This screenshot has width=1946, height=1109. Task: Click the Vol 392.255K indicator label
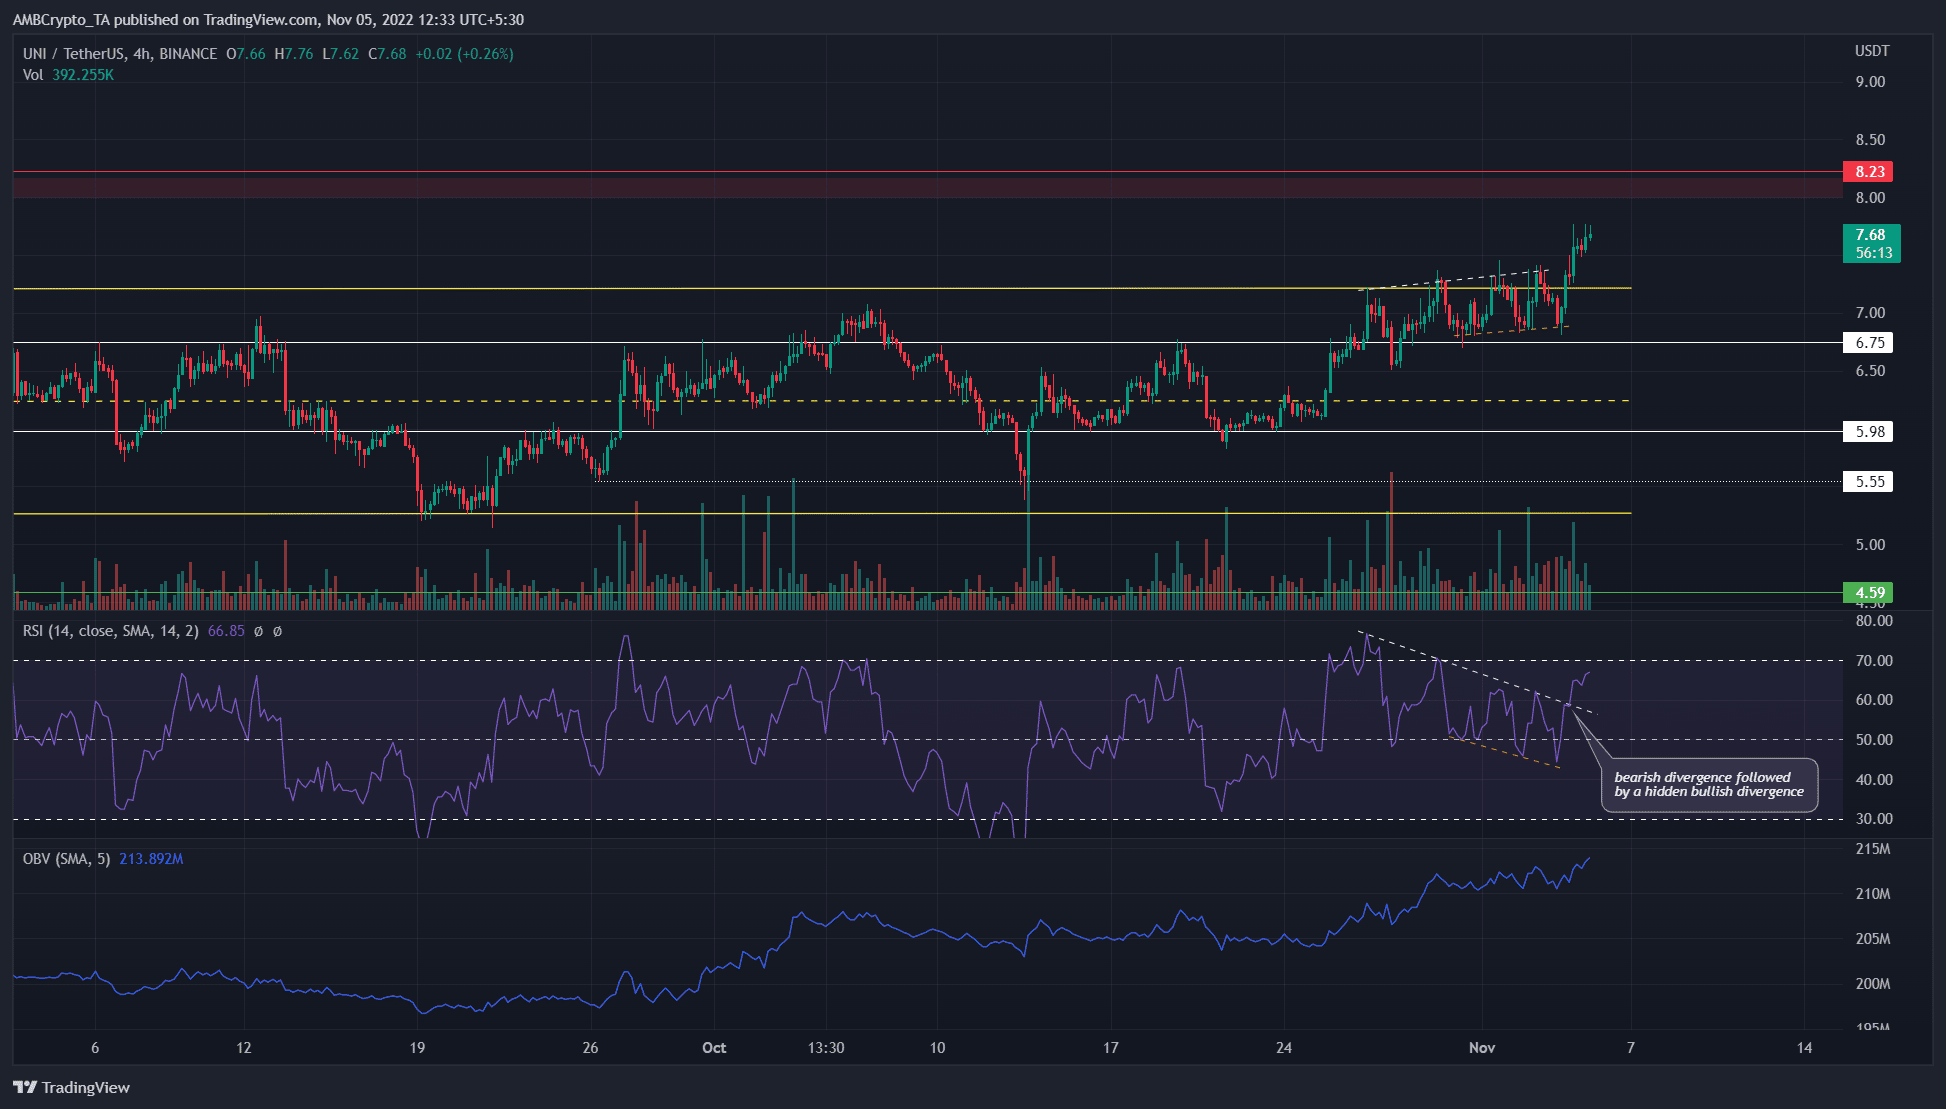[68, 75]
